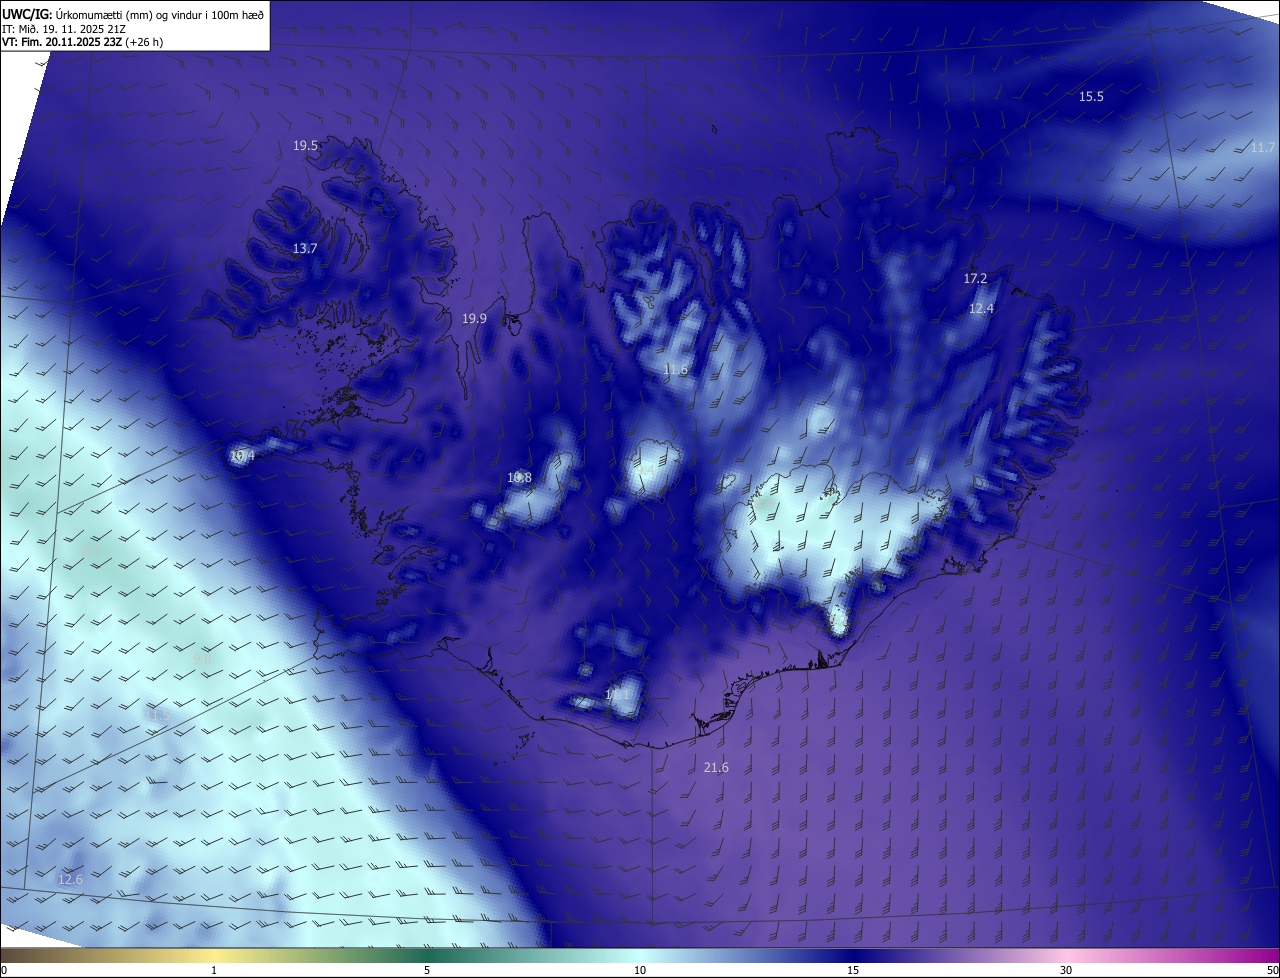
Task: Click the 10 tick on the color scale
Action: click(x=640, y=971)
